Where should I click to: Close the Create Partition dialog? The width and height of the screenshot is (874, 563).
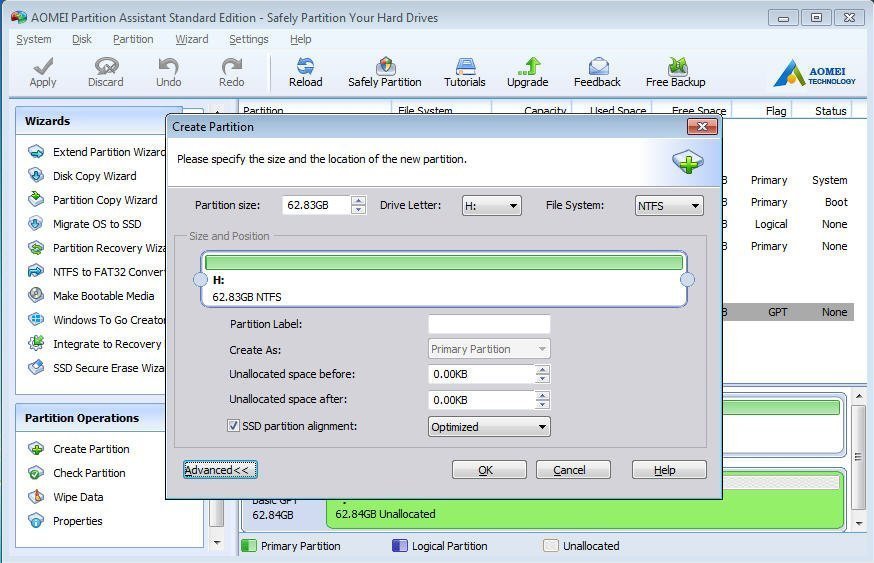[702, 127]
